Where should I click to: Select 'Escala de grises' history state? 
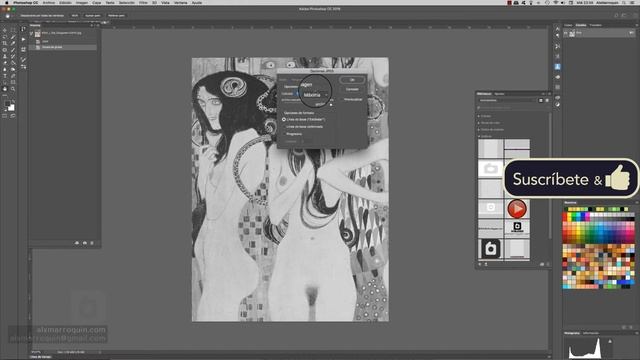(x=63, y=47)
